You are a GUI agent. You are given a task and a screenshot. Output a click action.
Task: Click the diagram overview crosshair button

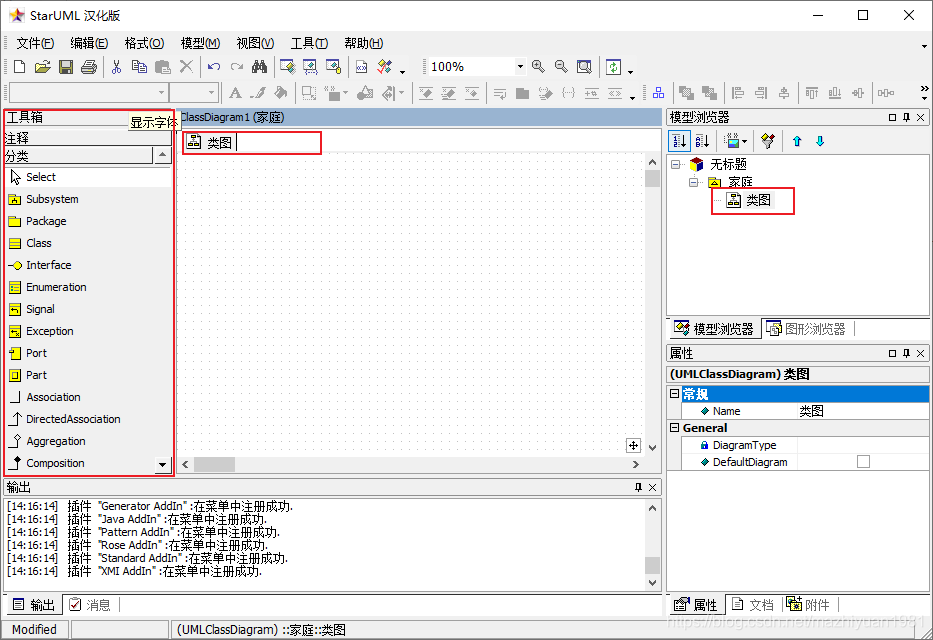pyautogui.click(x=634, y=446)
